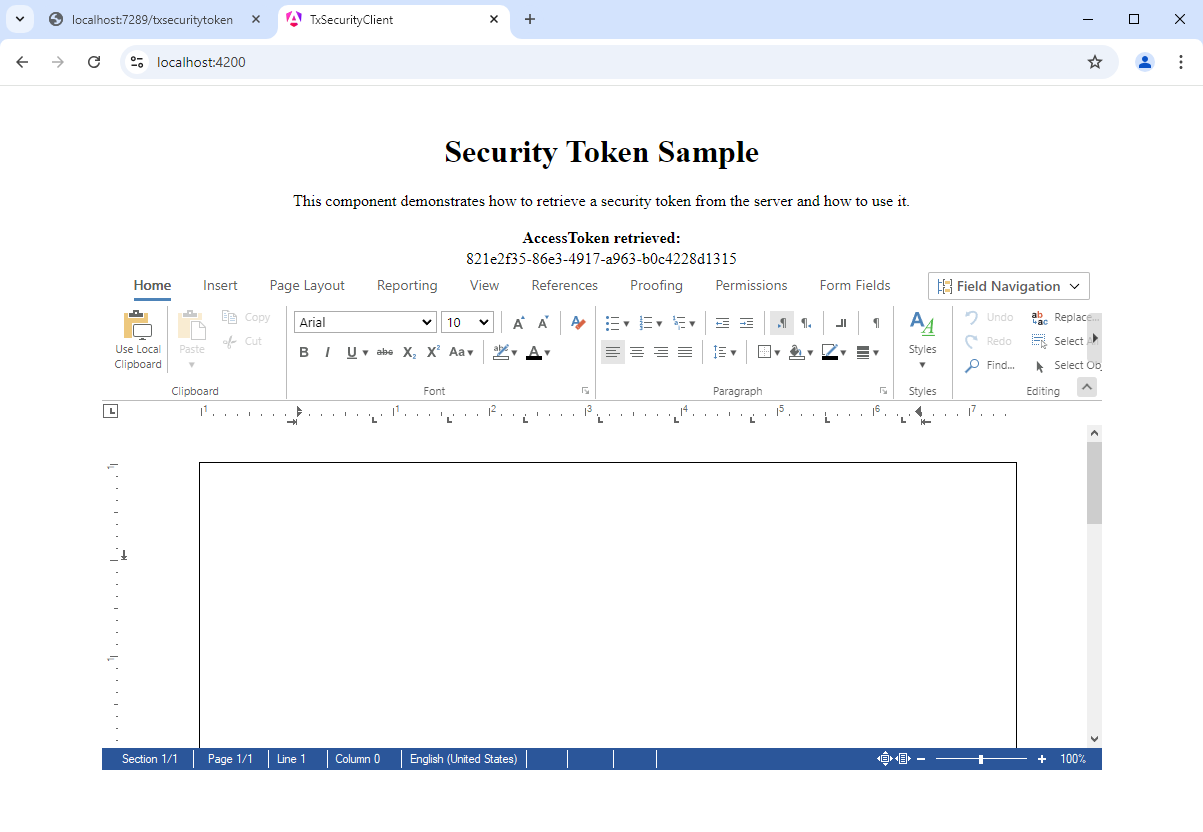Click the clear formatting eraser icon
The width and height of the screenshot is (1203, 832).
(x=577, y=322)
